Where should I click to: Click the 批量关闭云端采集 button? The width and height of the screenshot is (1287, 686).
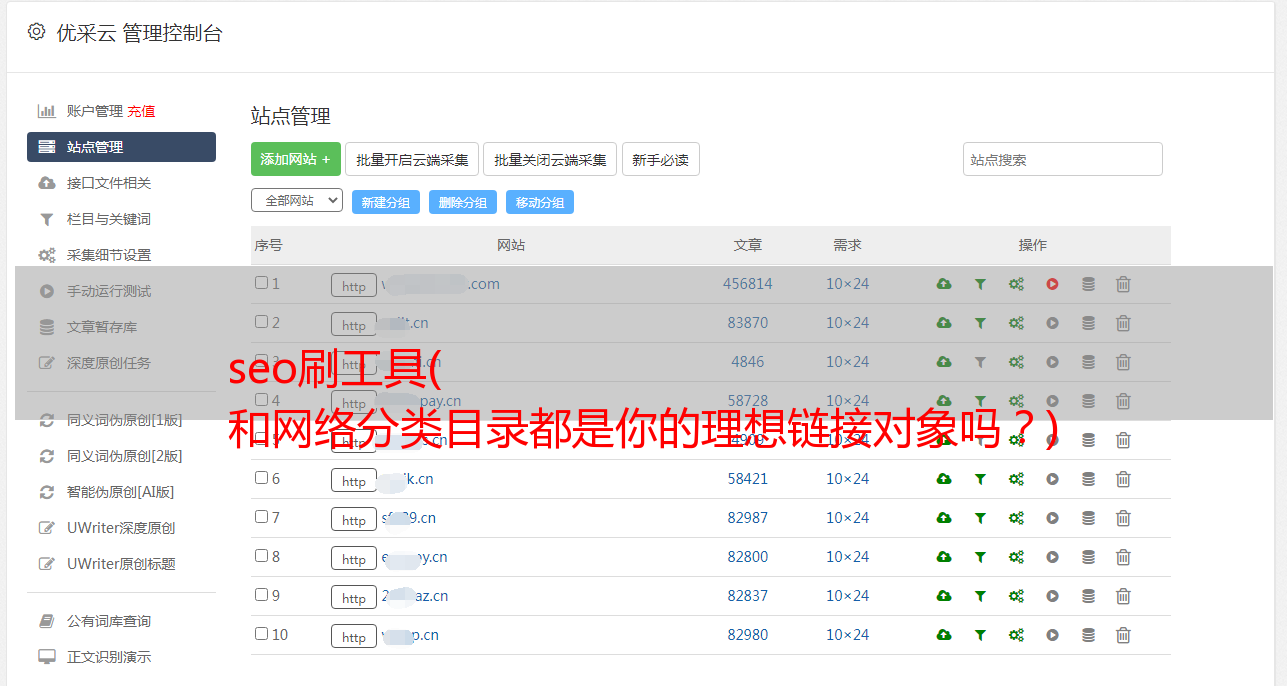[550, 159]
